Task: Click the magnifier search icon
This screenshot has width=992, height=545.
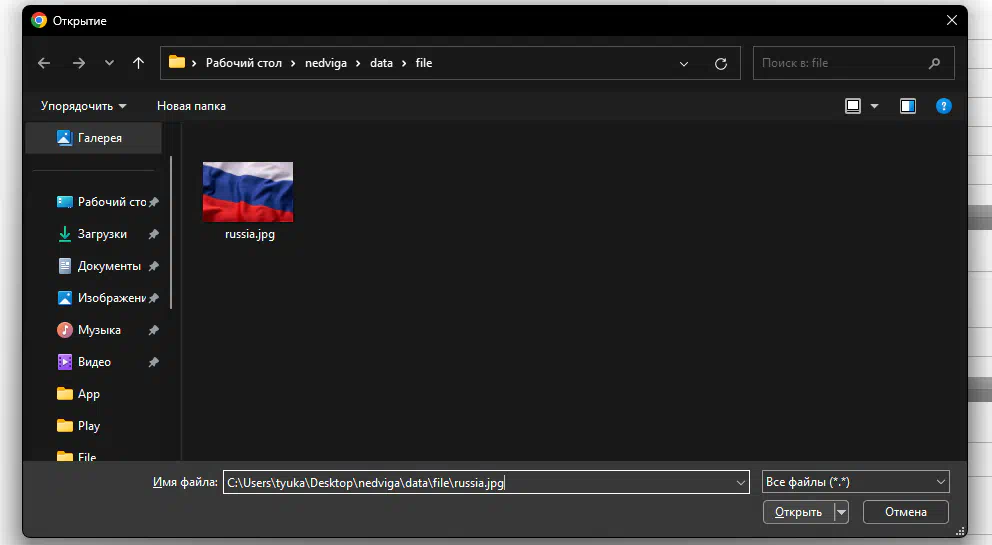Action: 934,63
